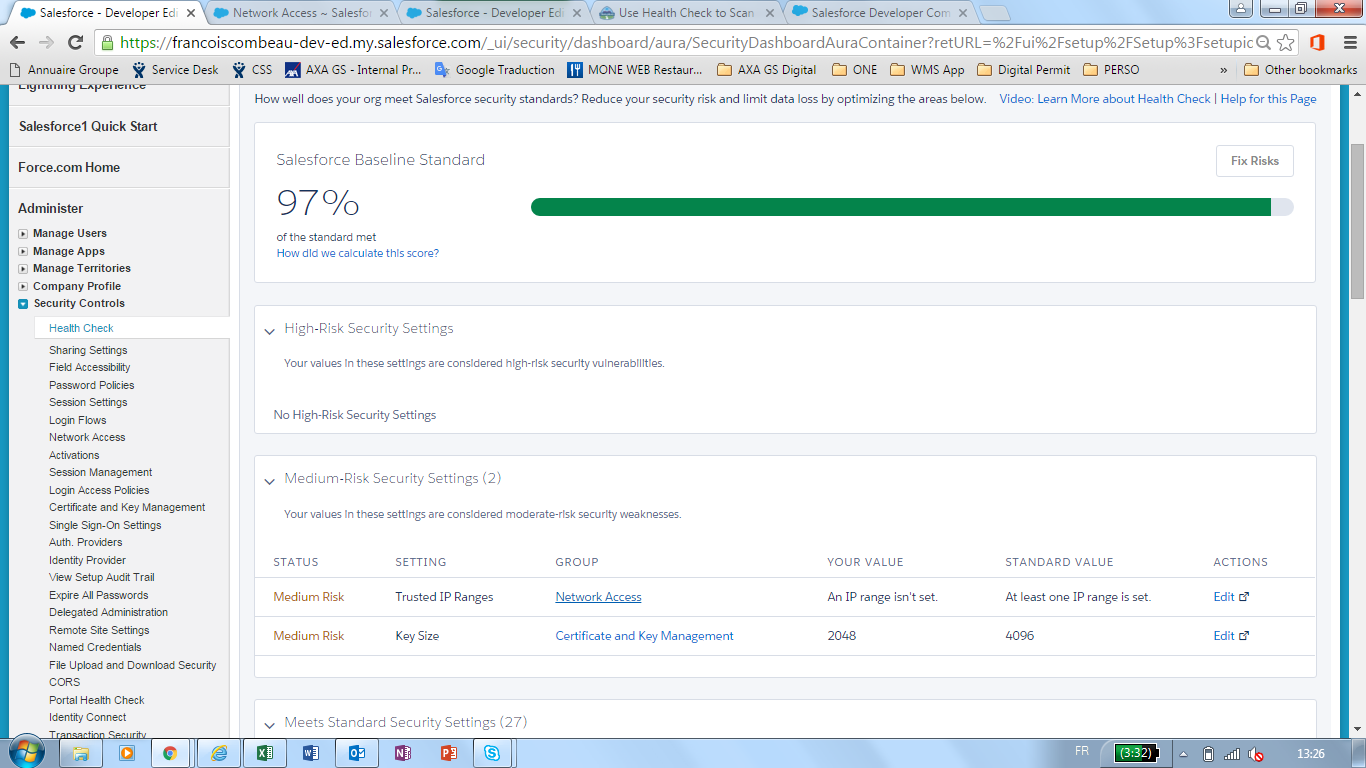
Task: Open PowerPoint from the taskbar
Action: point(448,753)
